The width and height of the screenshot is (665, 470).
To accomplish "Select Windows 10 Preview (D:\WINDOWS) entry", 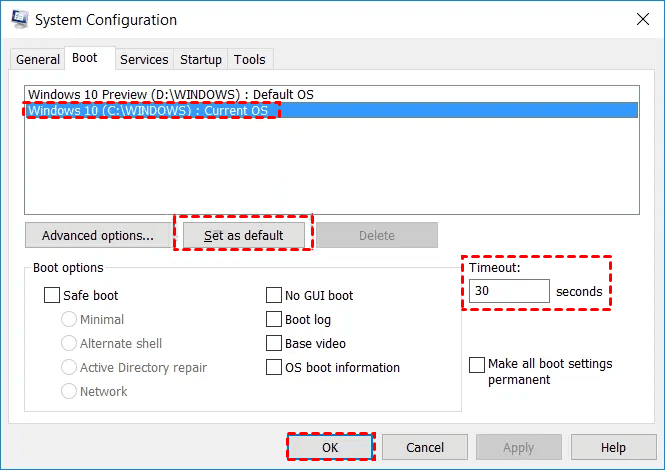I will tap(332, 94).
